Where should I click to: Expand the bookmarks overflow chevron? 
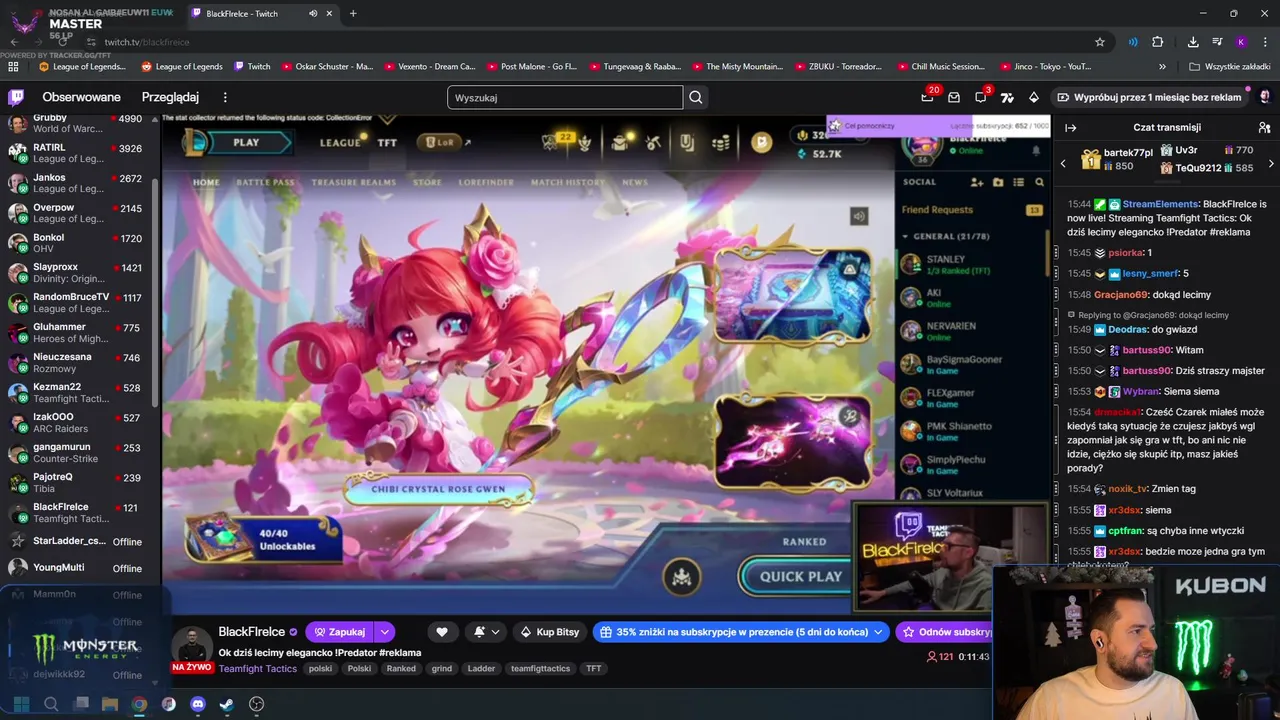click(1162, 67)
